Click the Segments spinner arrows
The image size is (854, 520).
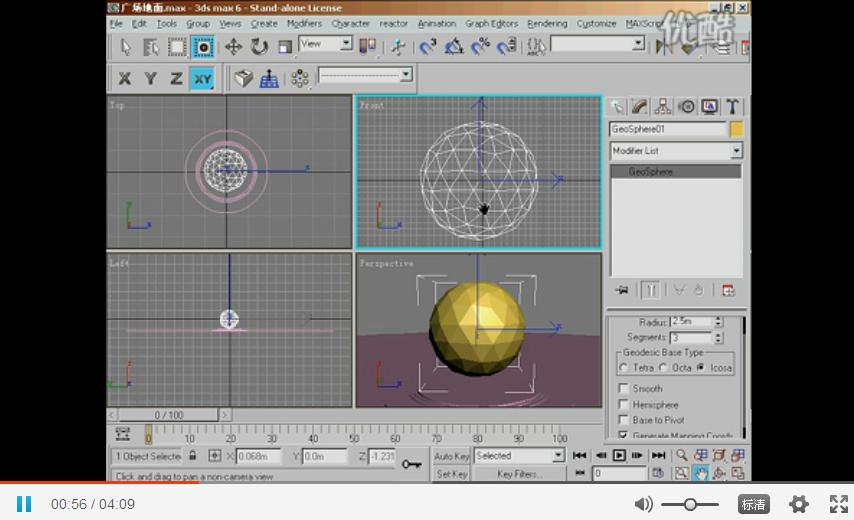(718, 338)
